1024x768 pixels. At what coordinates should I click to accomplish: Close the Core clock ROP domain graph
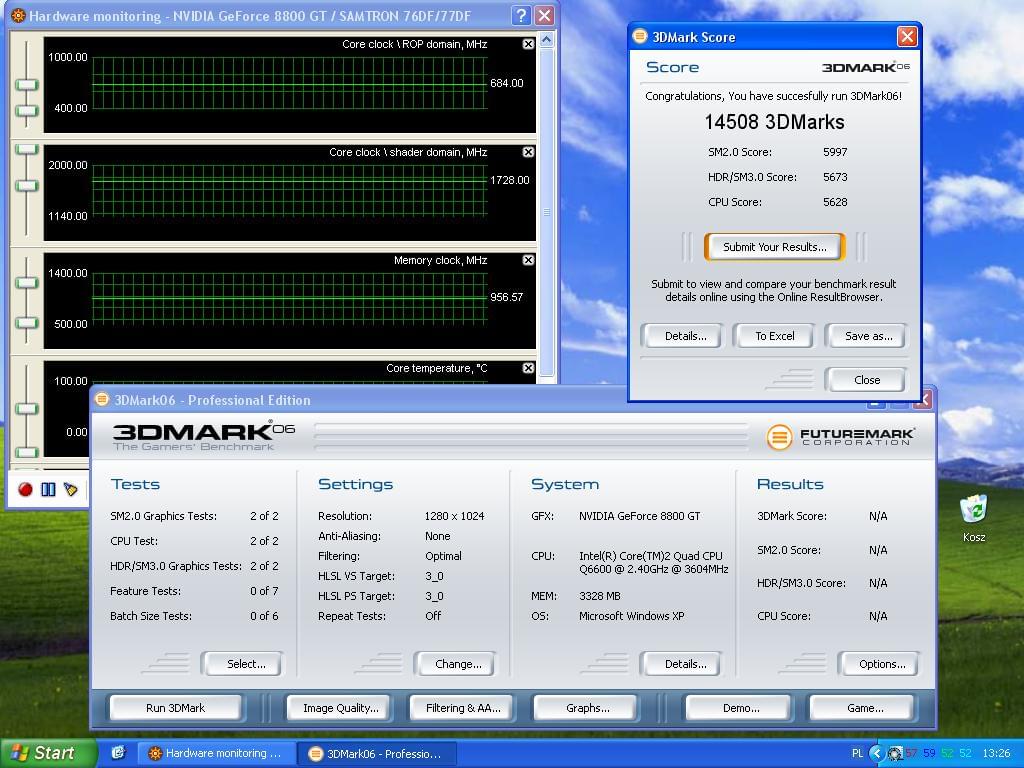[528, 44]
